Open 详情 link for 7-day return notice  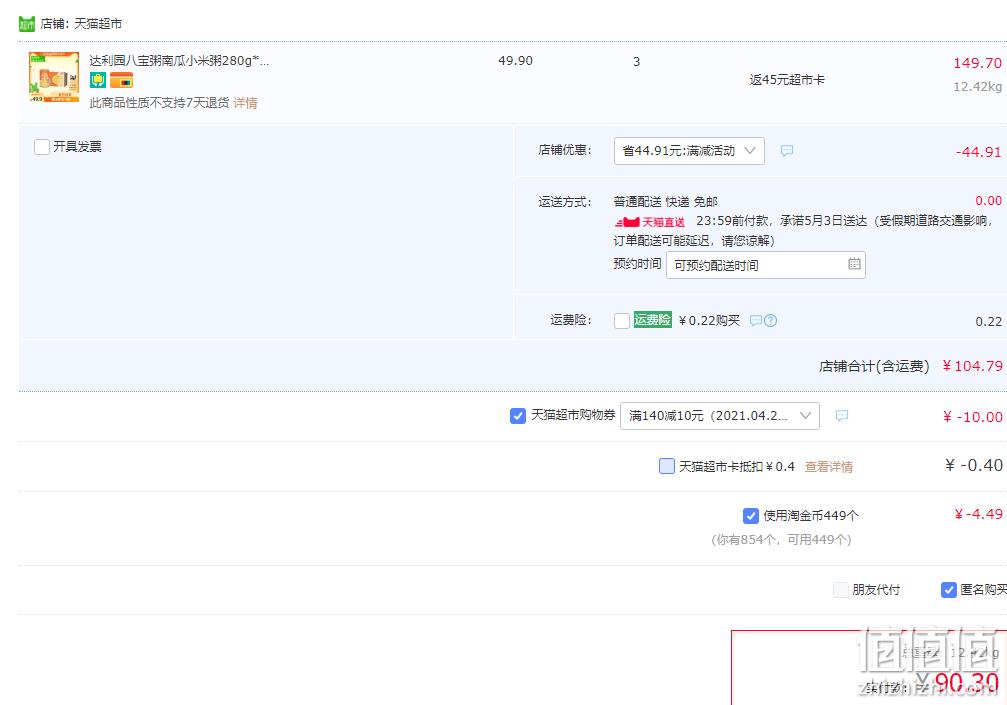pyautogui.click(x=245, y=103)
